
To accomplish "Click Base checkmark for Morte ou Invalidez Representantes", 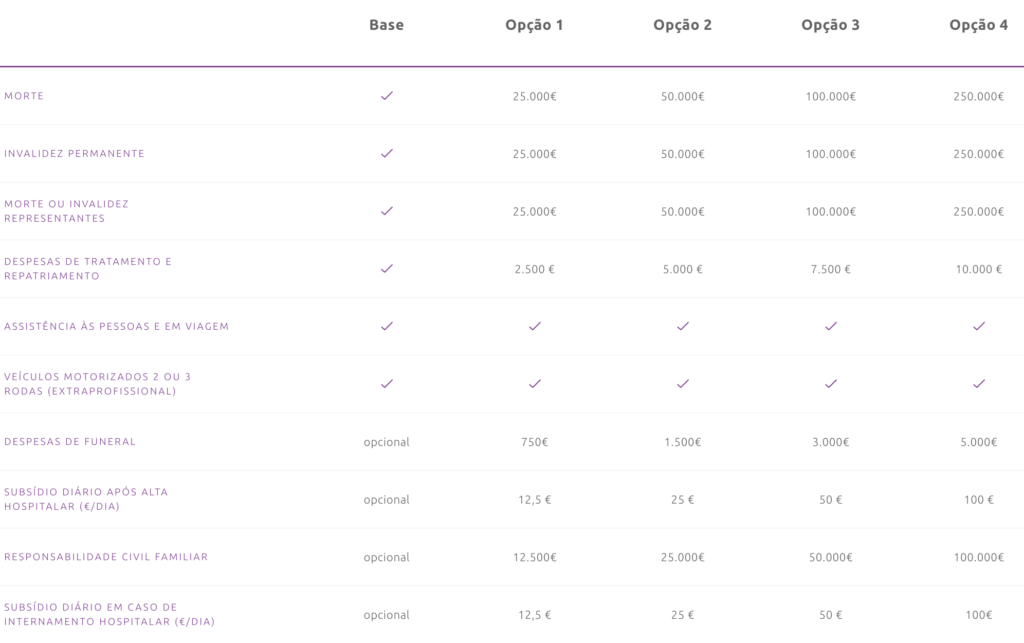I will pyautogui.click(x=387, y=211).
